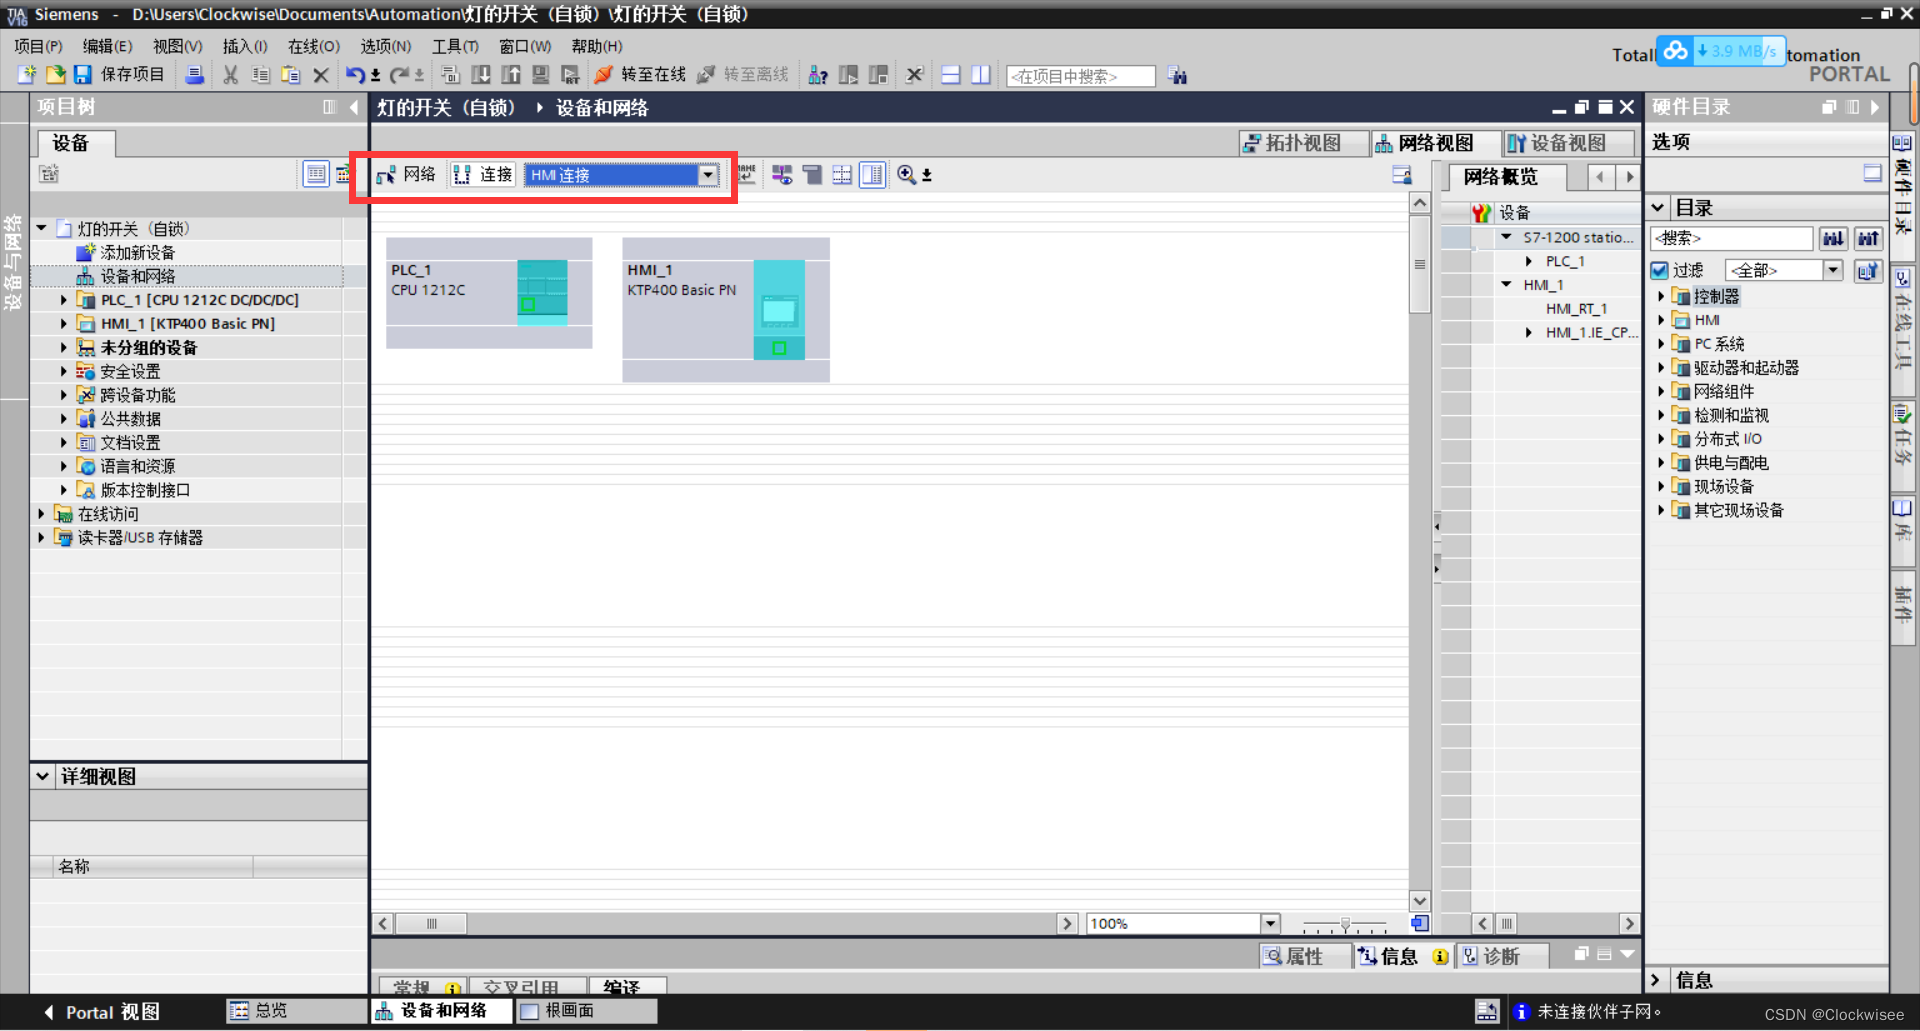
Task: Switch to Portal 视图
Action: pos(102,1012)
